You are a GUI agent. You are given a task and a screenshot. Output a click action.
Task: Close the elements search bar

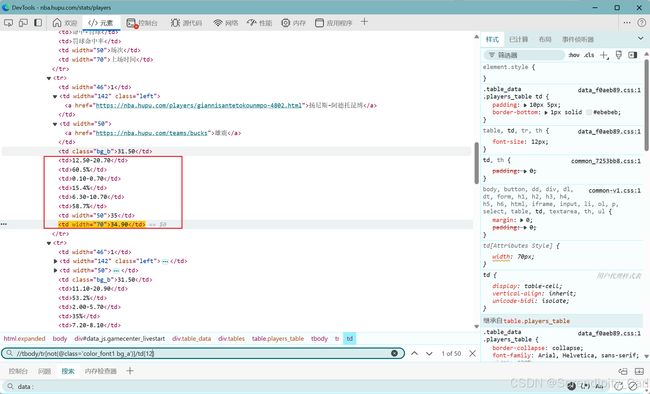pyautogui.click(x=473, y=353)
